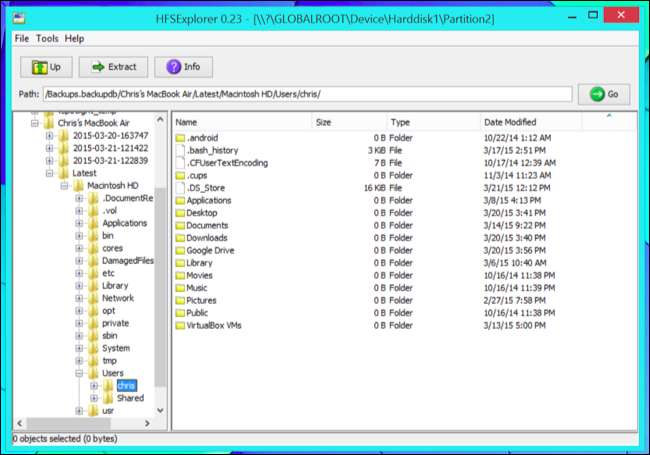650x455 pixels.
Task: Open the File menu
Action: tap(22, 39)
